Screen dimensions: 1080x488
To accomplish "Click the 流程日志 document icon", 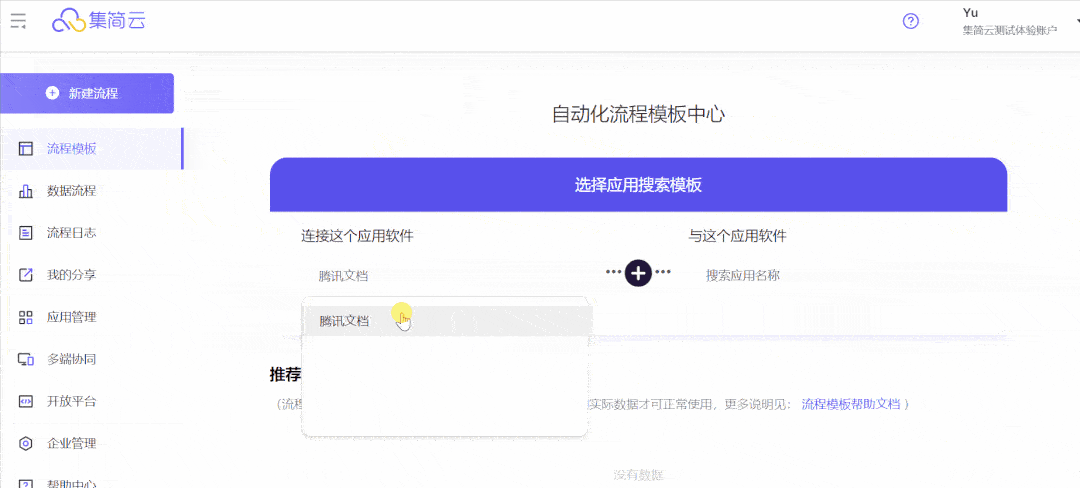I will pyautogui.click(x=26, y=233).
